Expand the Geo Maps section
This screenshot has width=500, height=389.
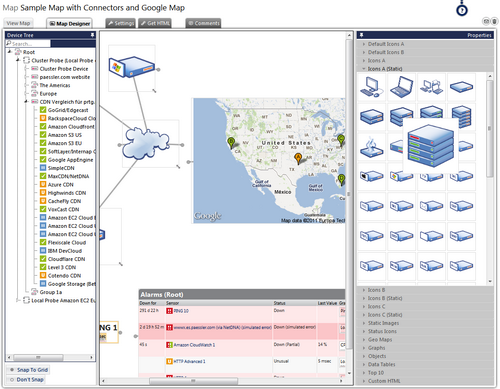(425, 340)
